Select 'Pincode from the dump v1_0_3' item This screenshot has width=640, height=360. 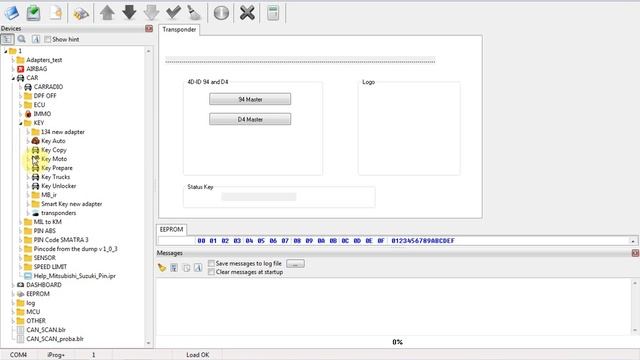tap(76, 249)
